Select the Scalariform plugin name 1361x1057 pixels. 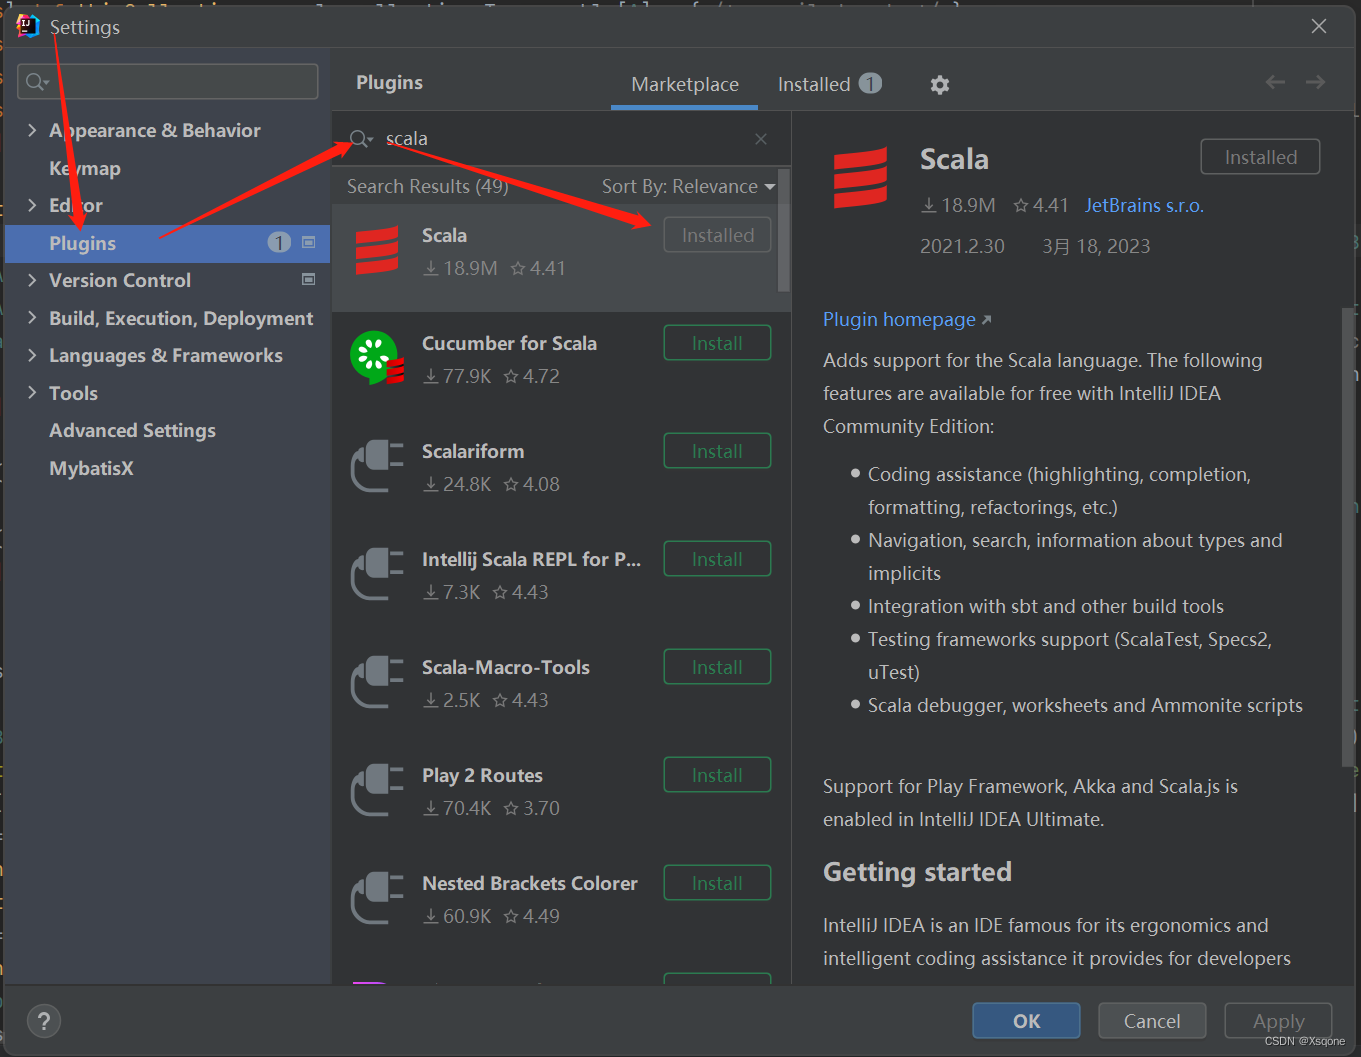click(473, 451)
